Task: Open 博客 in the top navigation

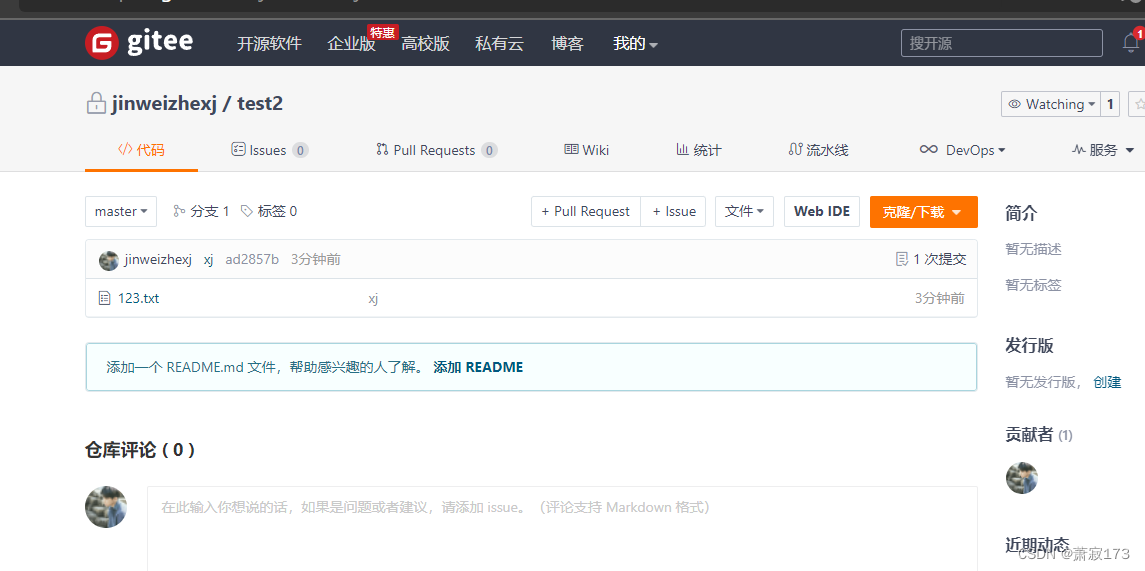Action: coord(567,44)
